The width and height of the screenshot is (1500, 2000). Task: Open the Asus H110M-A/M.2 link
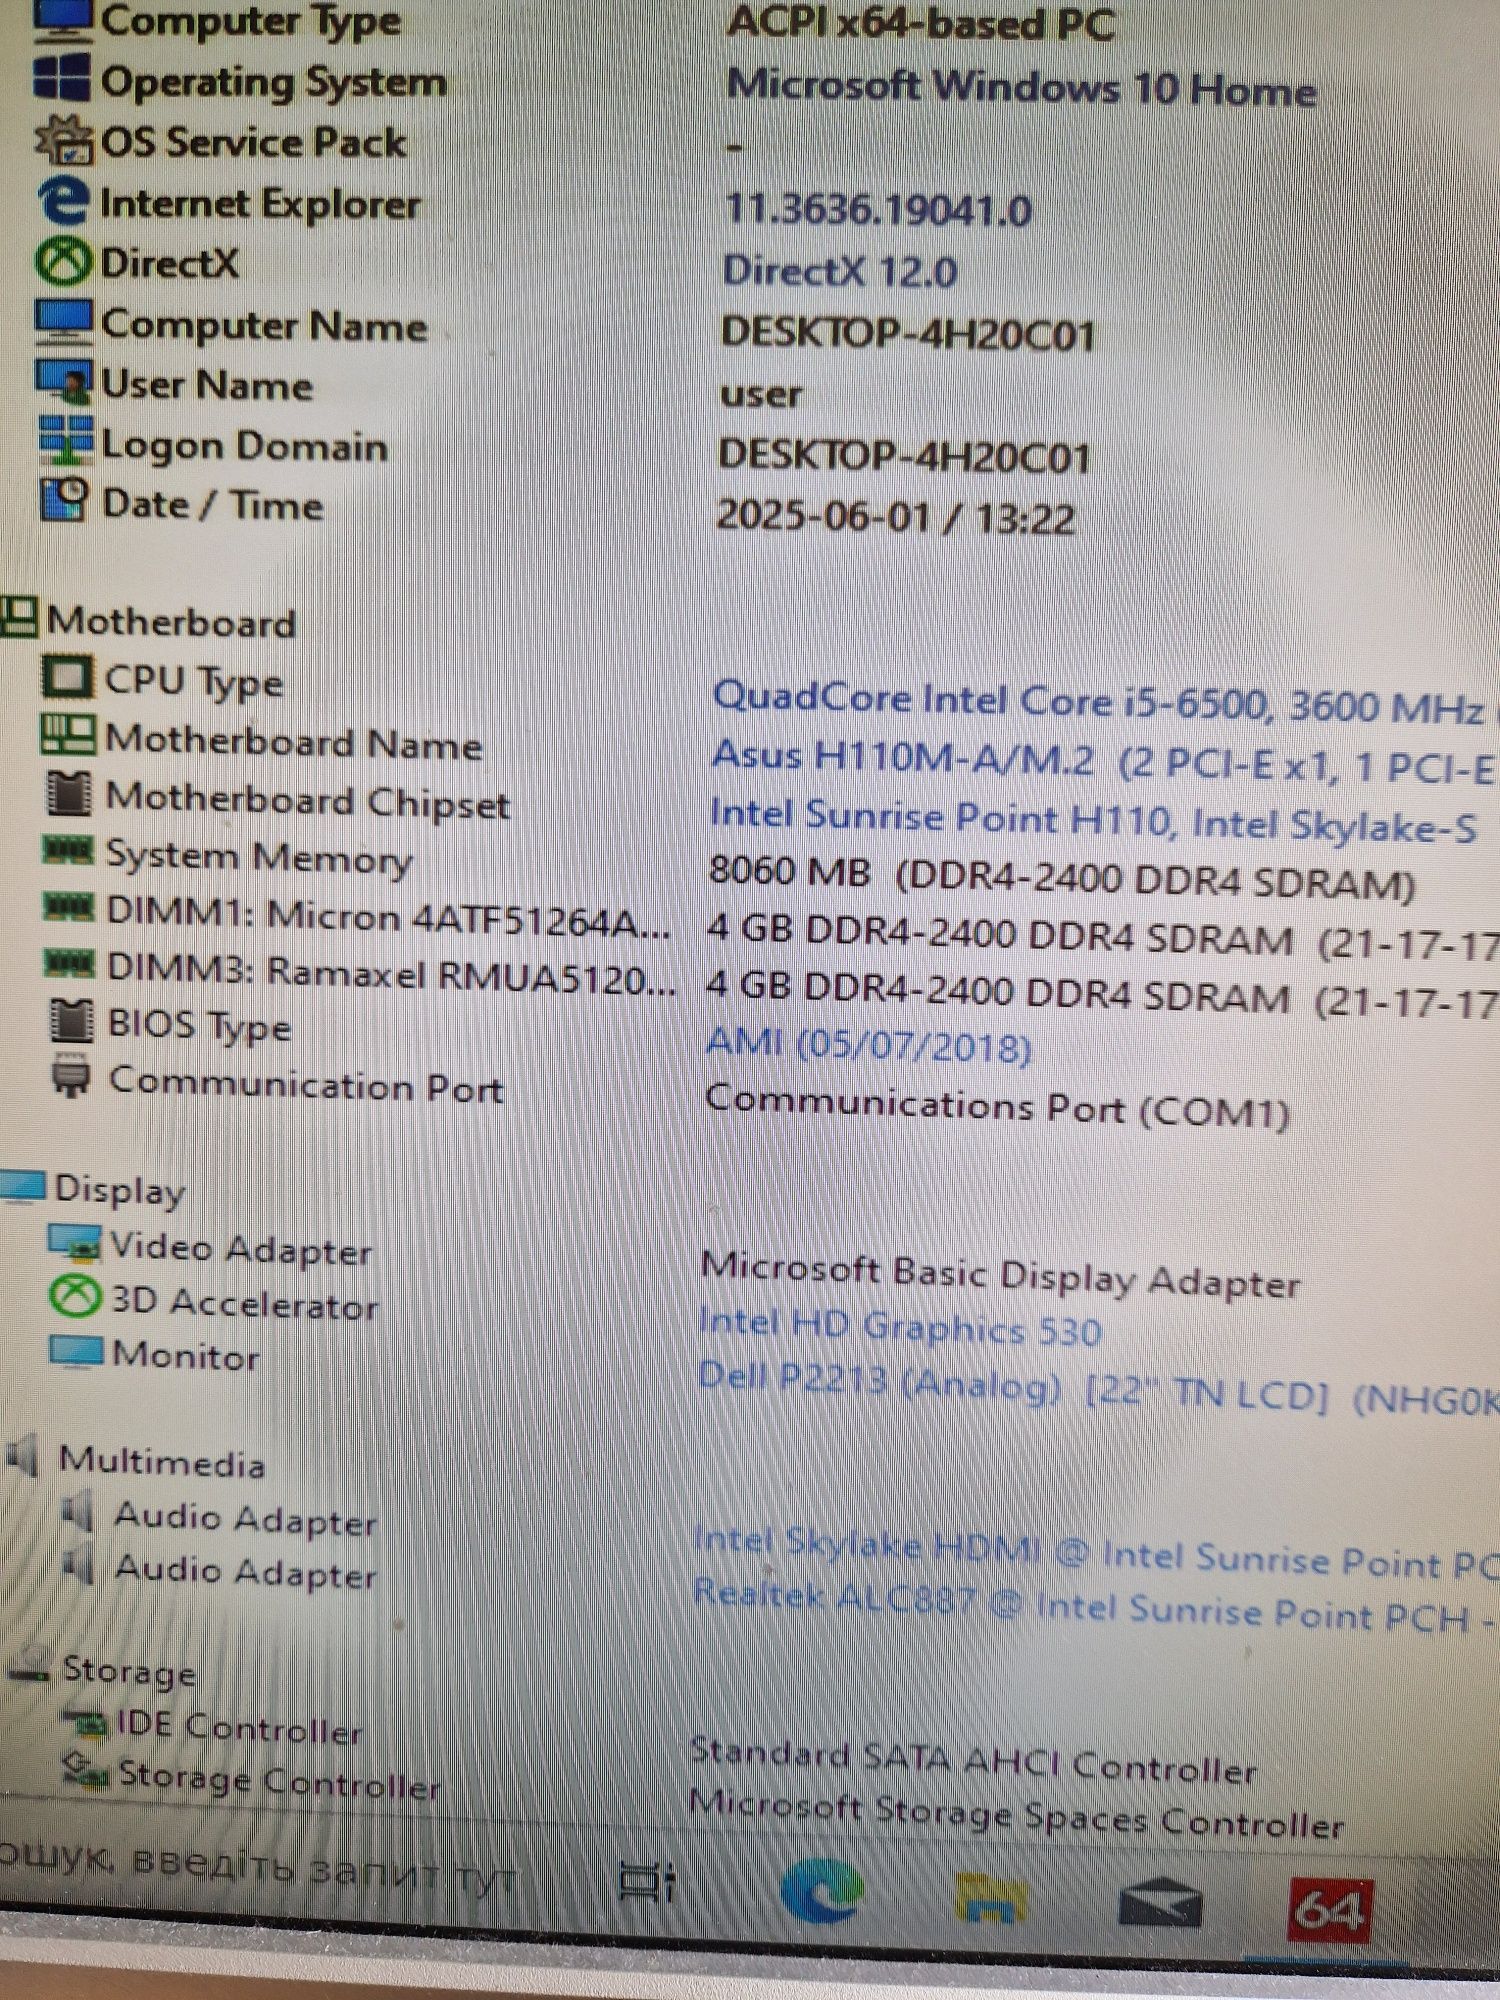(1102, 761)
